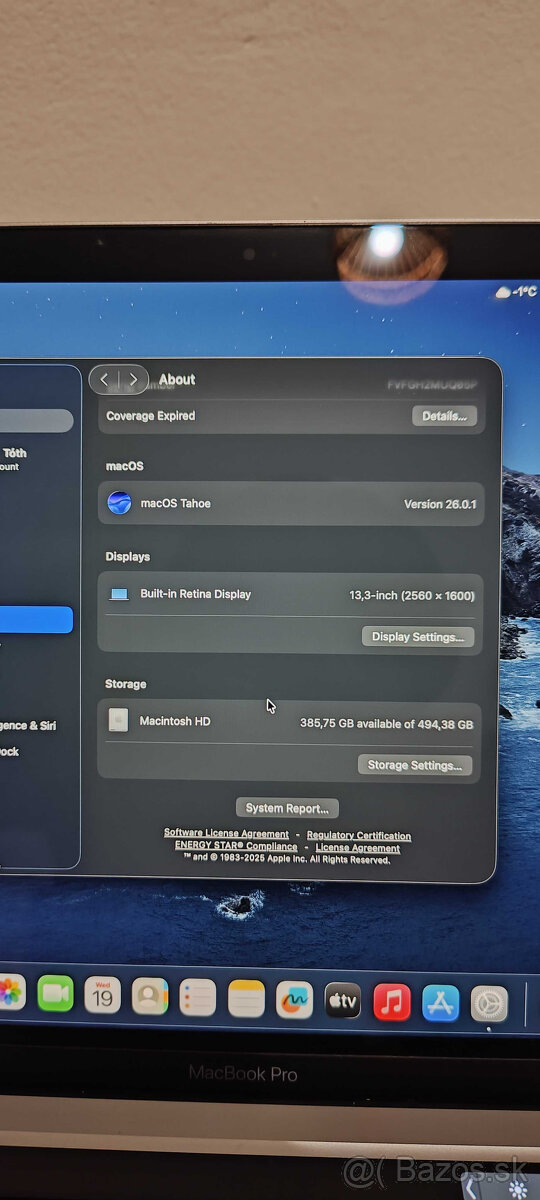Viewport: 540px width, 1200px height.
Task: Open the Software License Agreement link
Action: pyautogui.click(x=226, y=834)
